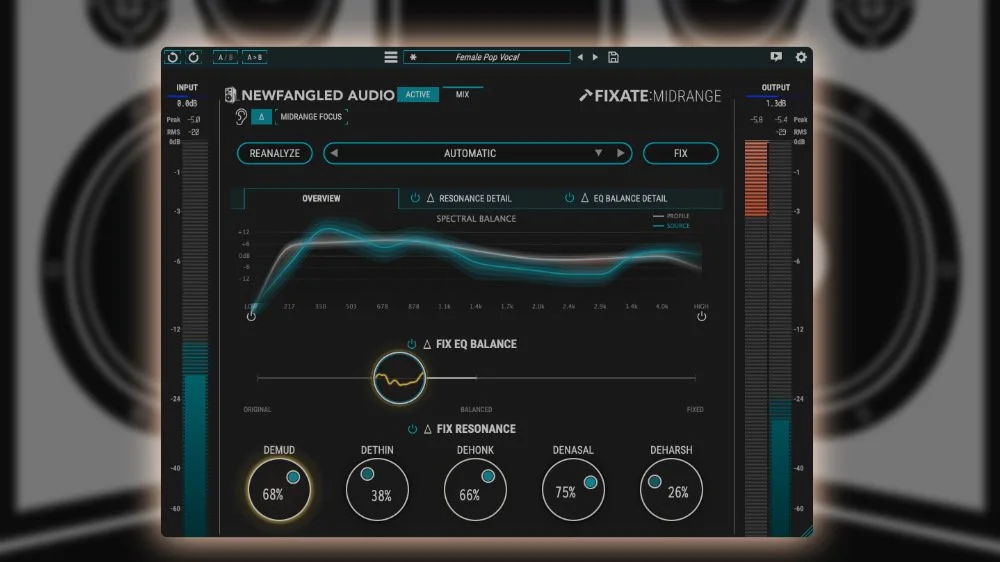Click the redo arrow icon
The width and height of the screenshot is (1000, 562).
pyautogui.click(x=193, y=57)
